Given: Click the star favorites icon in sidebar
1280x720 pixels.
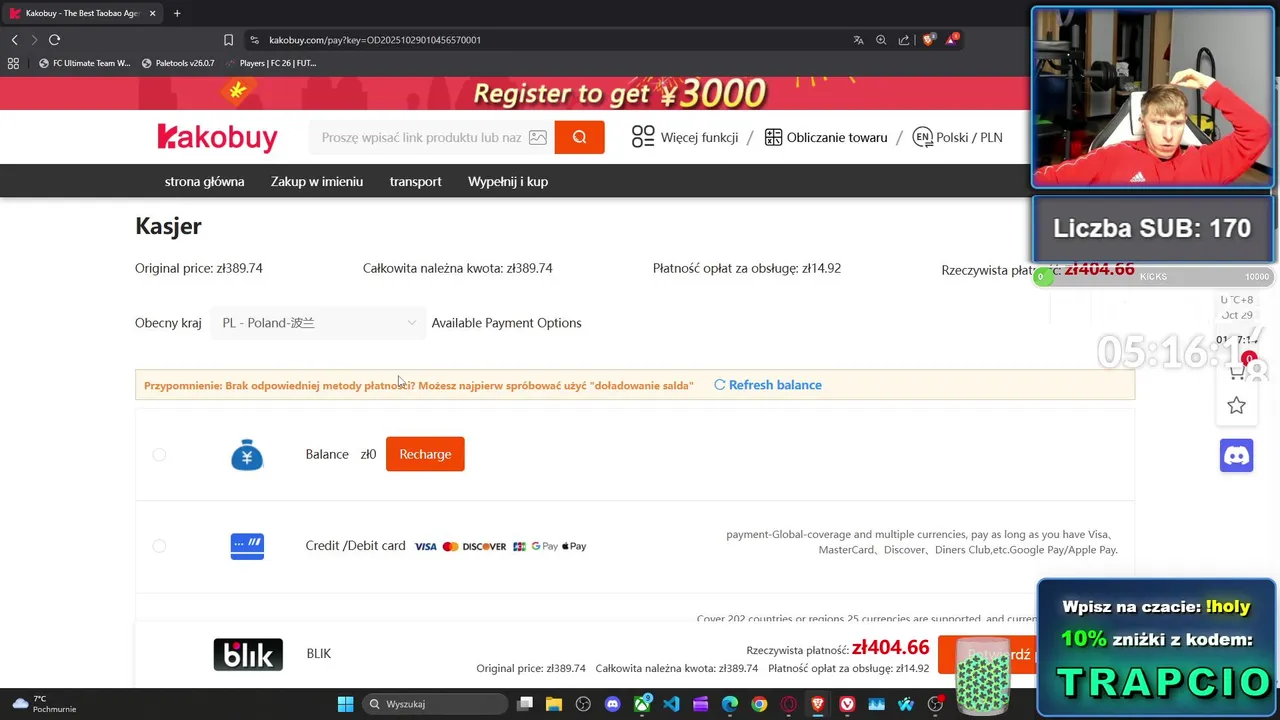Looking at the screenshot, I should [1237, 405].
